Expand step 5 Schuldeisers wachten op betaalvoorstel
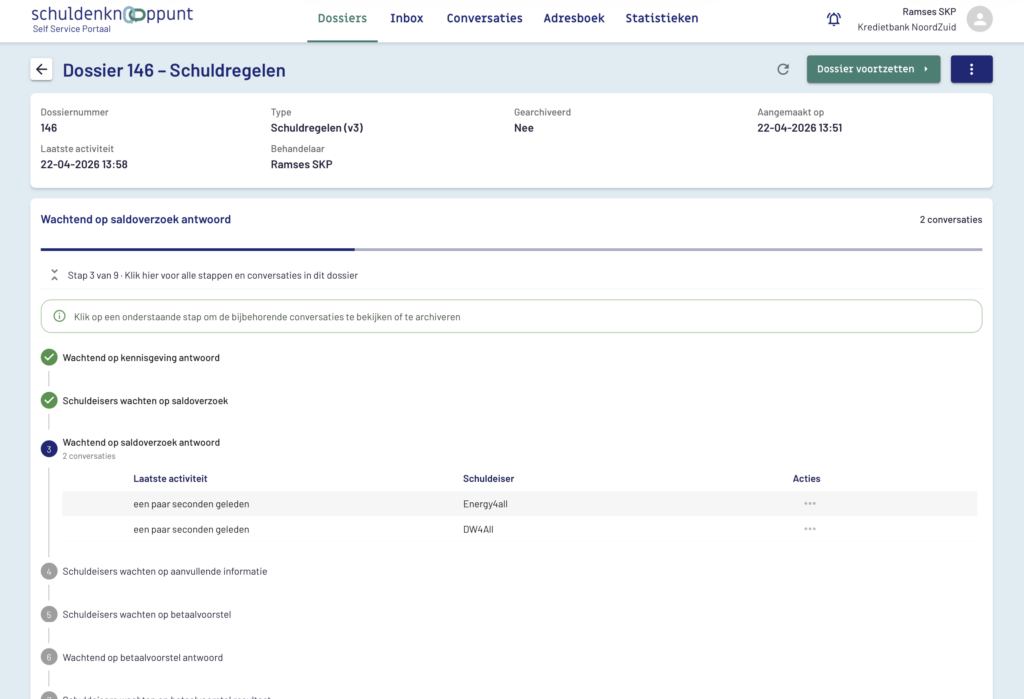The width and height of the screenshot is (1024, 699). 146,614
